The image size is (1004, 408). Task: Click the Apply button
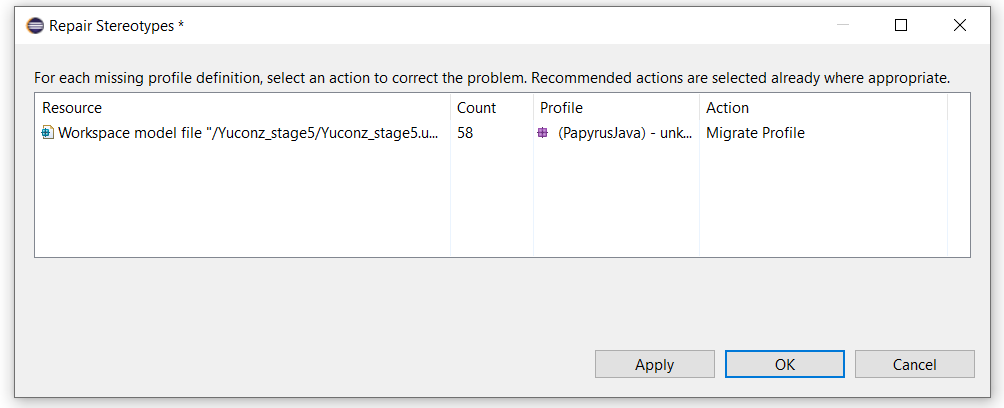pos(654,364)
